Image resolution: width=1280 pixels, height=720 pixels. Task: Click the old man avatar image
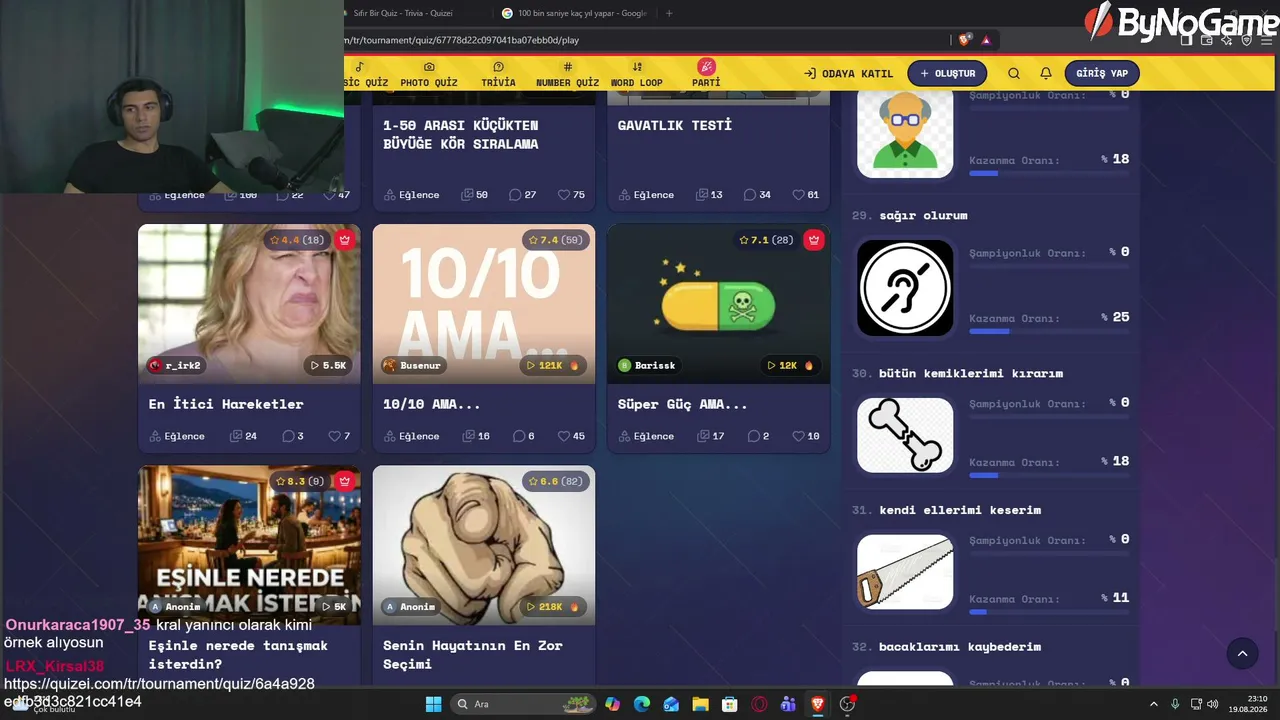coord(905,134)
